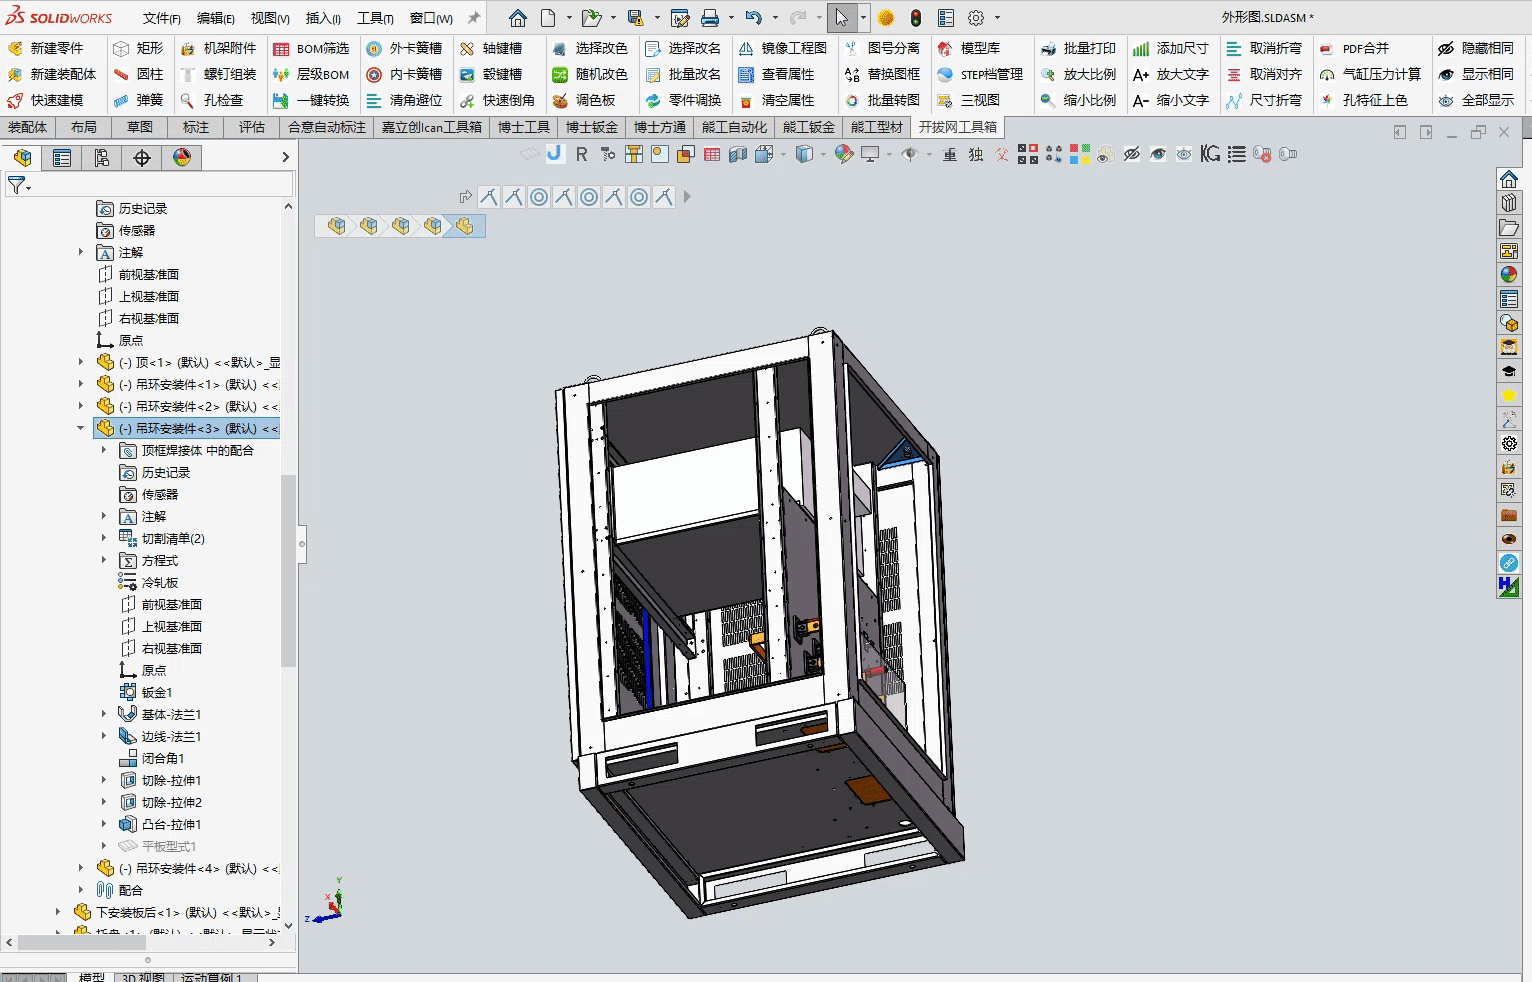Expand the 切割清单(2) tree item
1532x982 pixels.
click(x=104, y=538)
